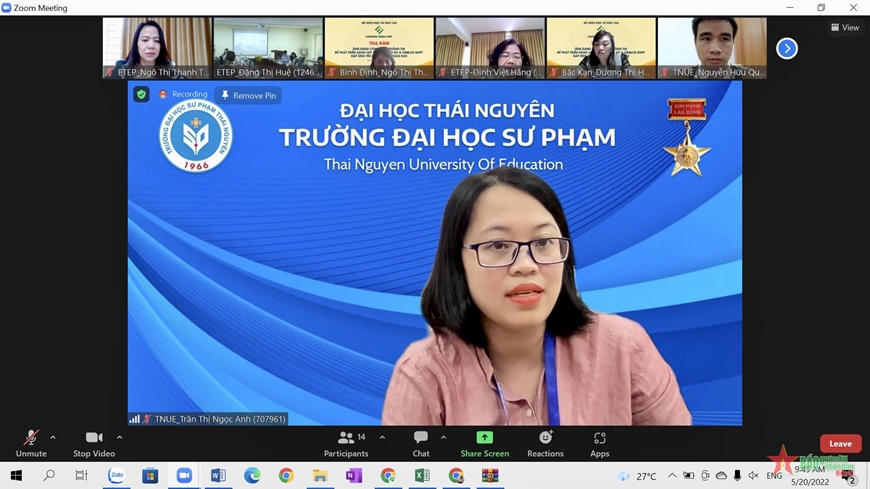Open Windows taskbar search
870x489 pixels.
point(49,476)
